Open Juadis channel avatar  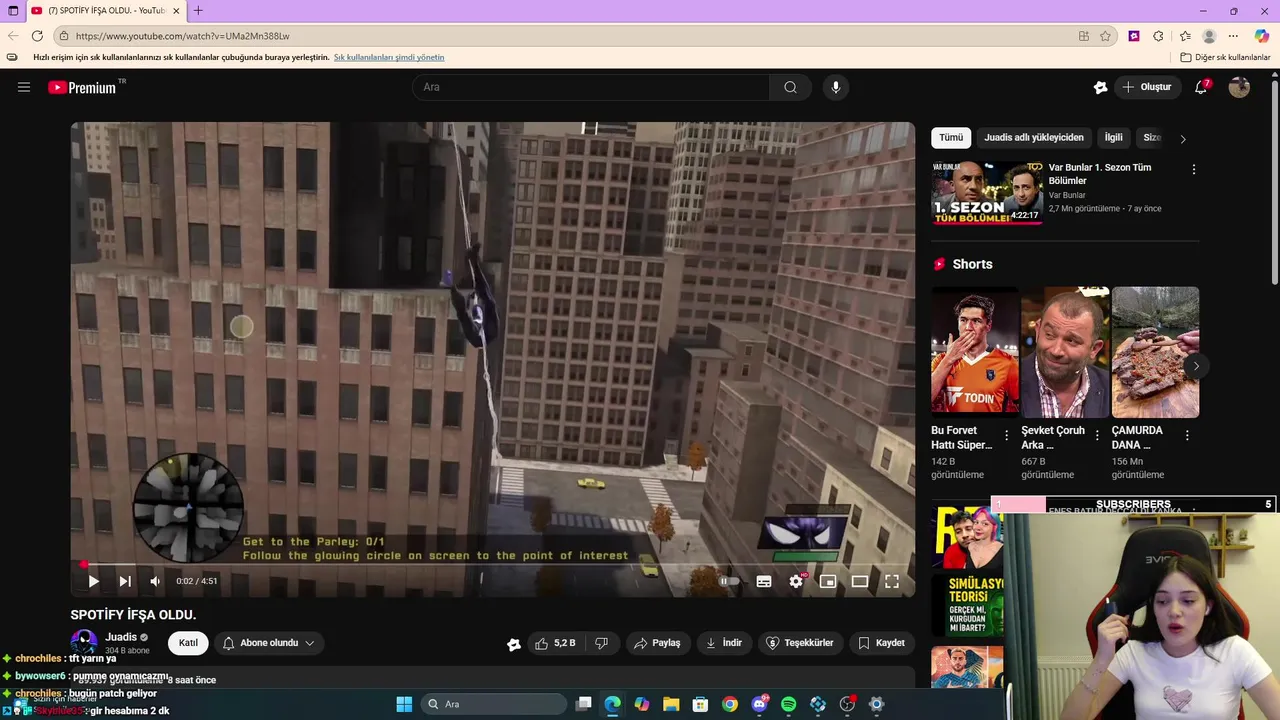click(84, 642)
